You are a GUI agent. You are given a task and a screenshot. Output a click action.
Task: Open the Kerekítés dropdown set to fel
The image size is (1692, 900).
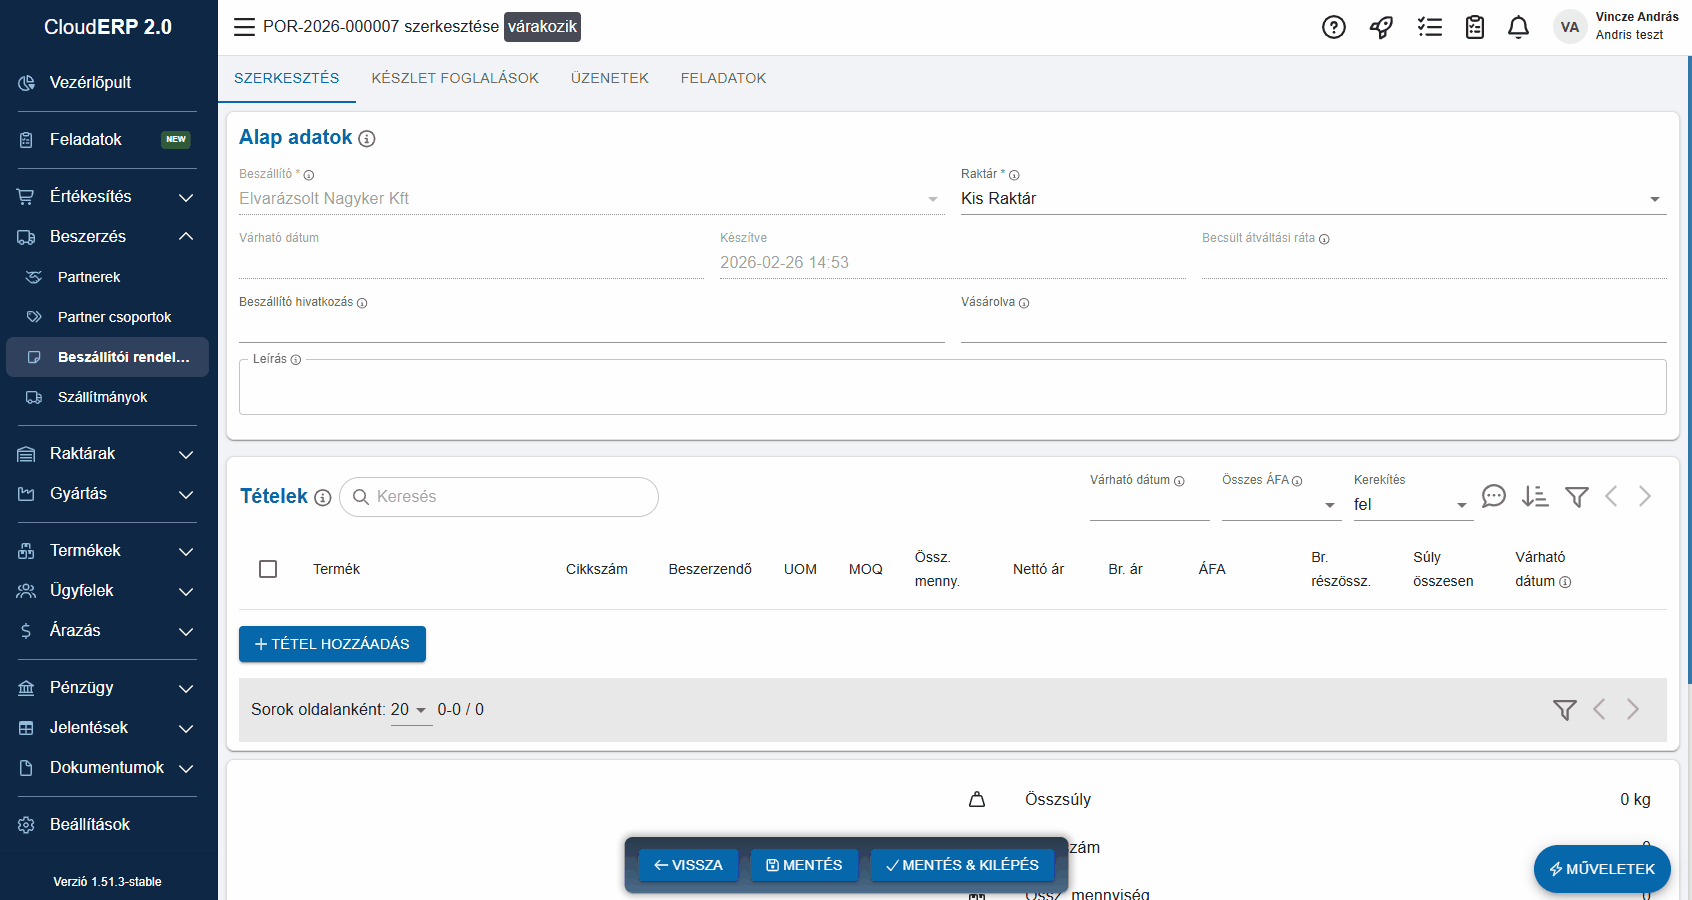pyautogui.click(x=1410, y=505)
